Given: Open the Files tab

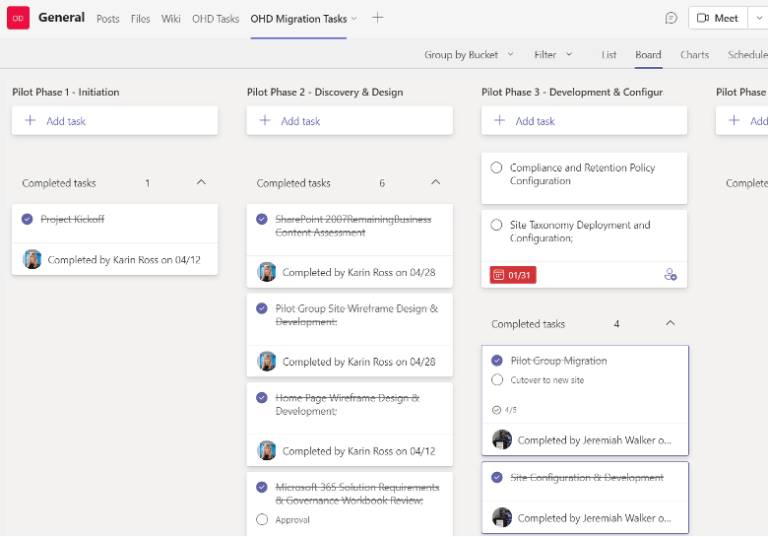Looking at the screenshot, I should [140, 19].
